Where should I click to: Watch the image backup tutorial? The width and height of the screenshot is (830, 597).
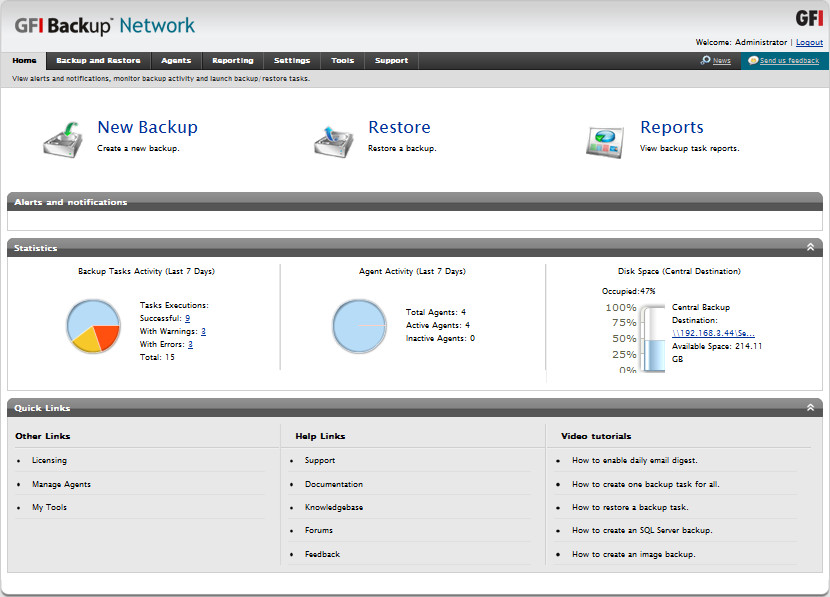click(x=634, y=554)
